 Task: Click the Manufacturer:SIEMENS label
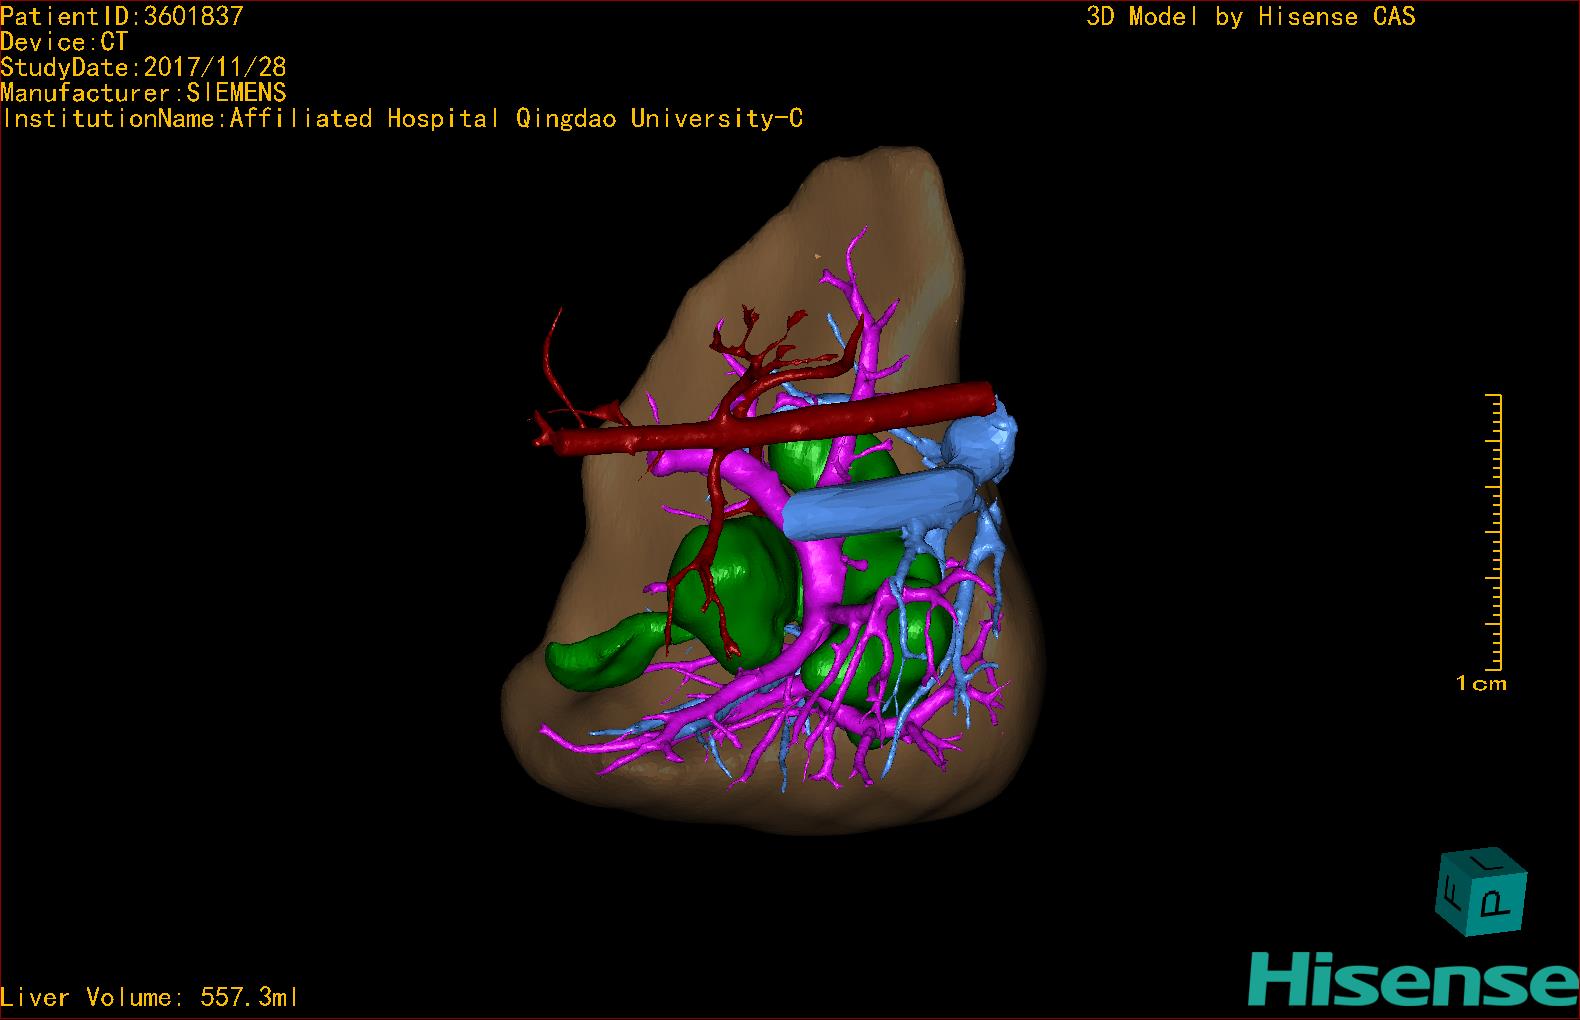(143, 93)
